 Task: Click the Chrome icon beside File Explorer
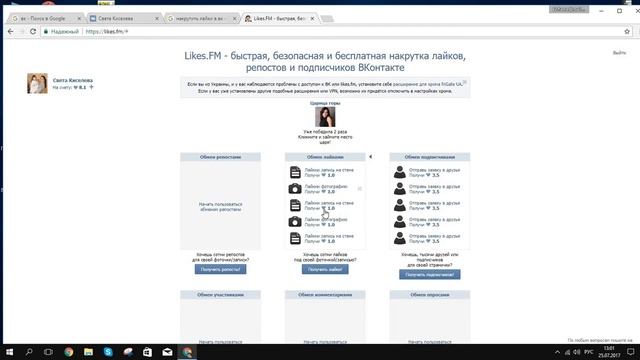(69, 352)
